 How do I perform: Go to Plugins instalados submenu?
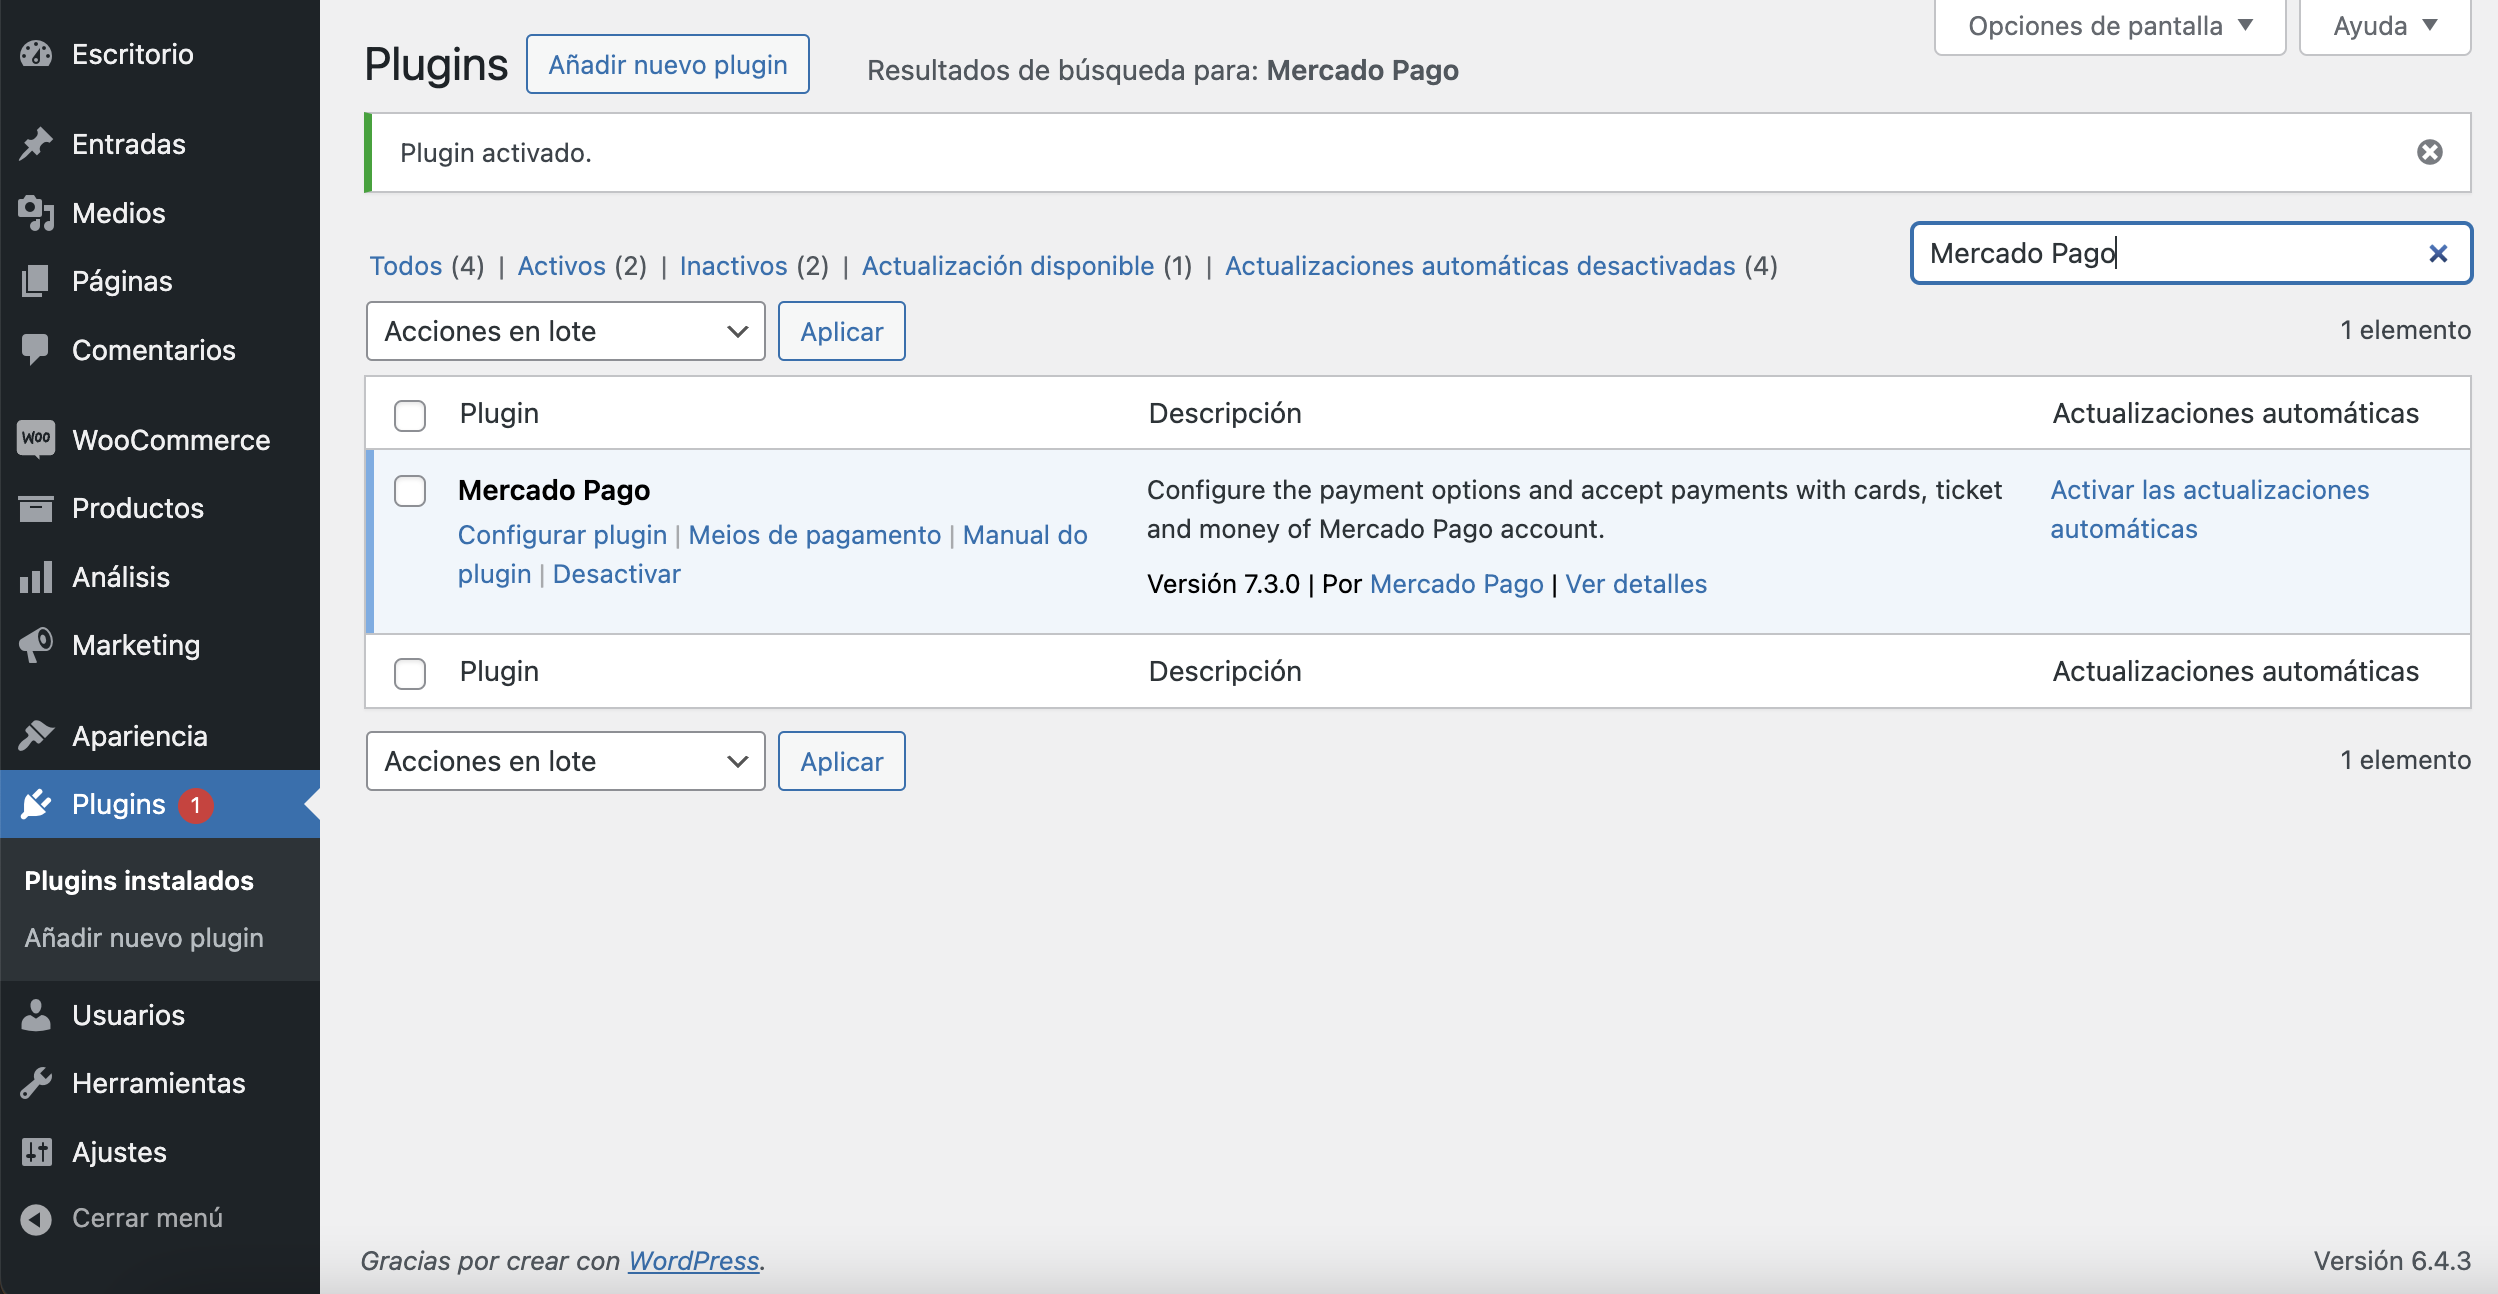pyautogui.click(x=139, y=881)
